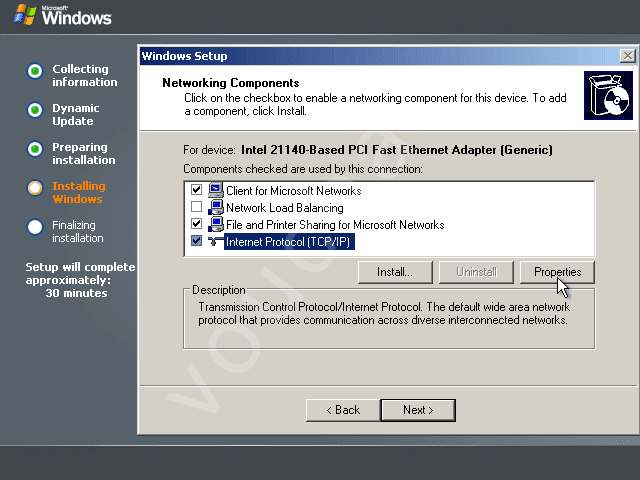
Task: Click the setup disc and box icon
Action: click(608, 96)
